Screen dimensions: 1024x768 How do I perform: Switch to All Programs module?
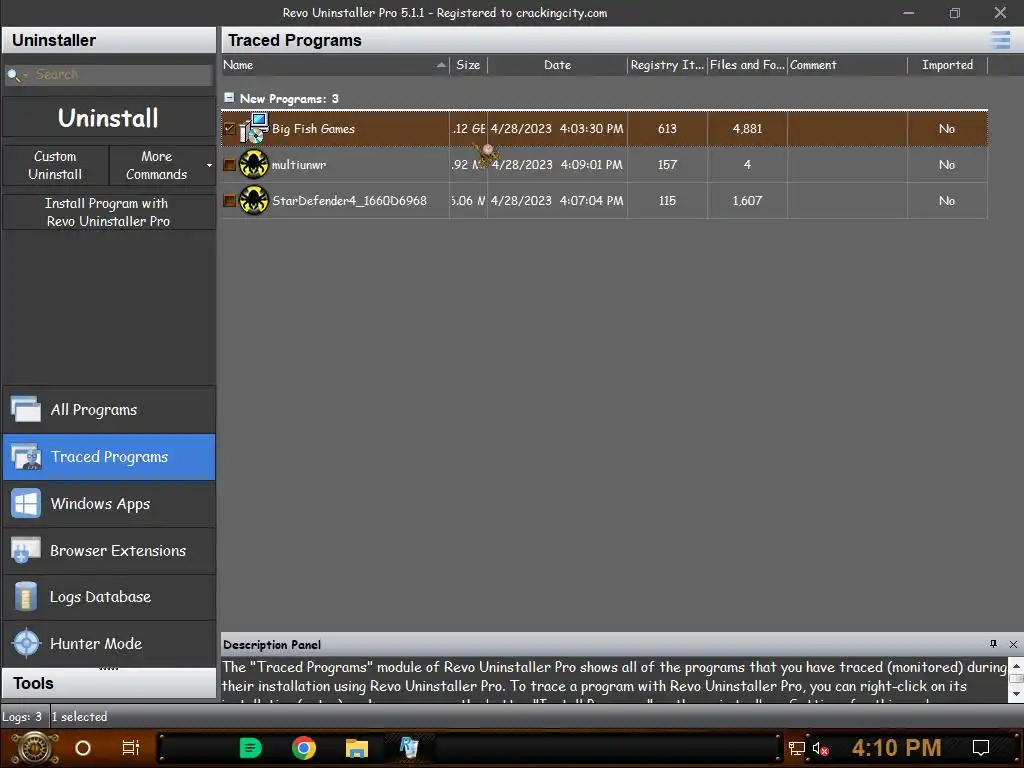click(109, 409)
